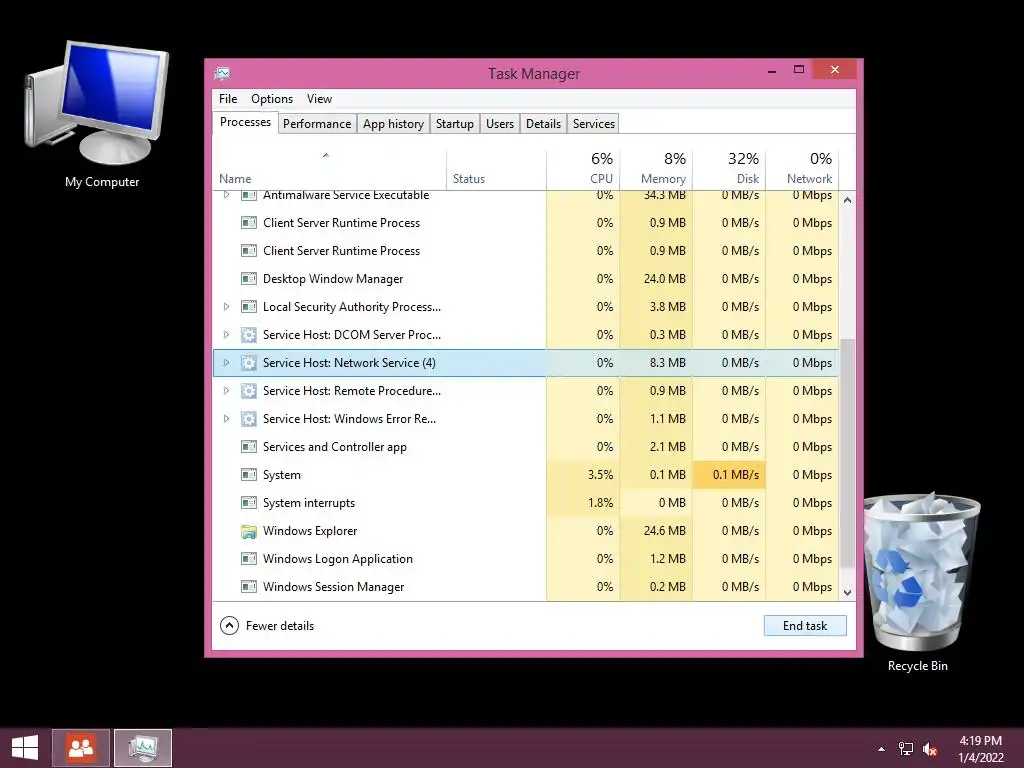1024x768 pixels.
Task: Select first Client Server Runtime Process row
Action: click(x=526, y=223)
